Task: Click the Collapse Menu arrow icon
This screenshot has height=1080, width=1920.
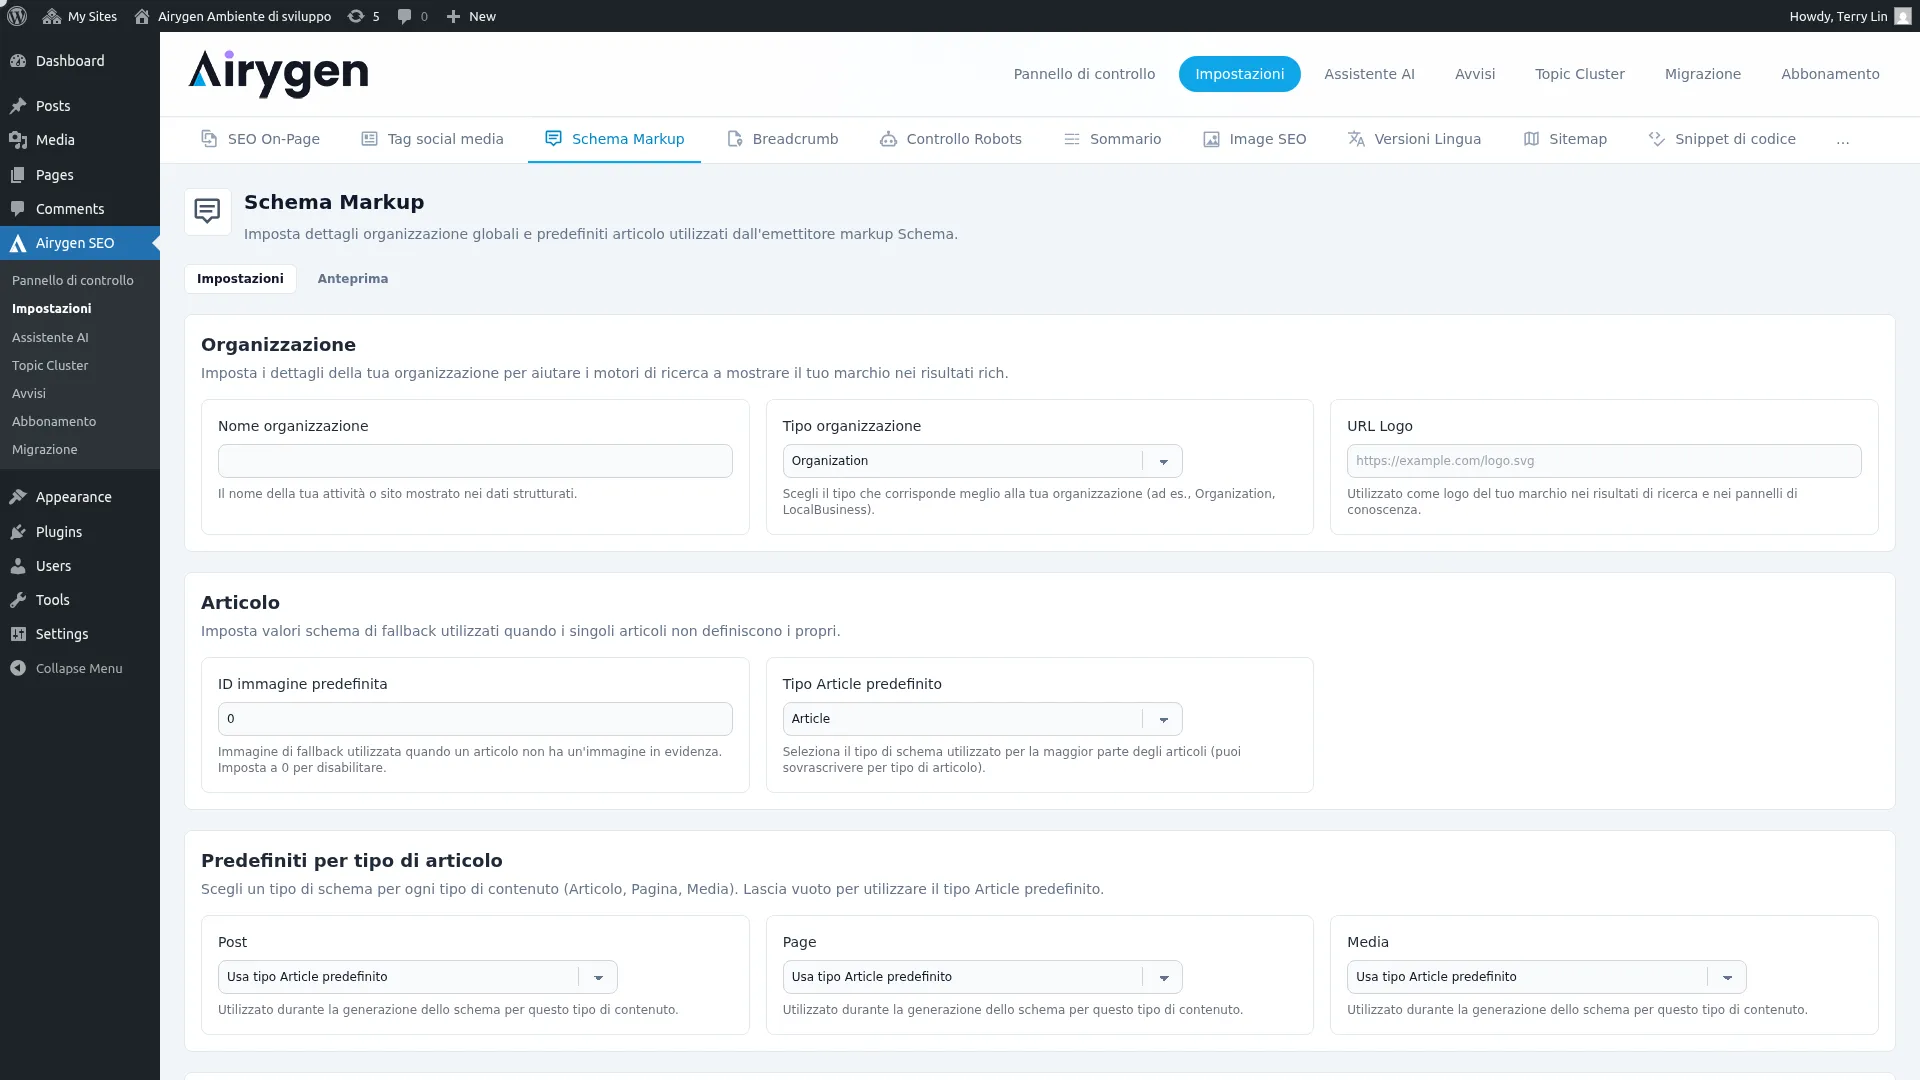Action: click(x=18, y=668)
